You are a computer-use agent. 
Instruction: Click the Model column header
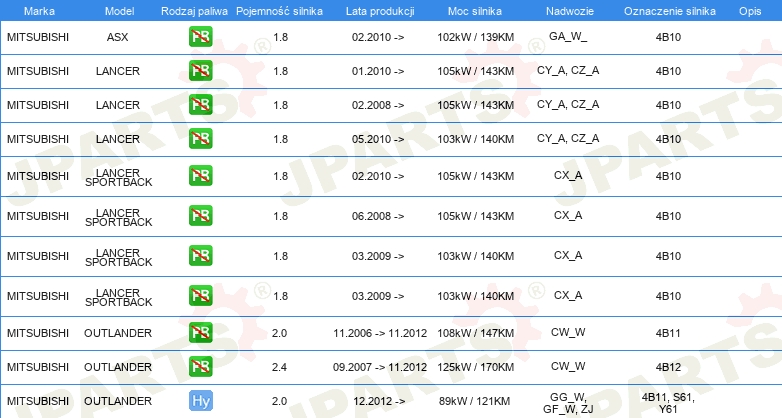tap(119, 11)
